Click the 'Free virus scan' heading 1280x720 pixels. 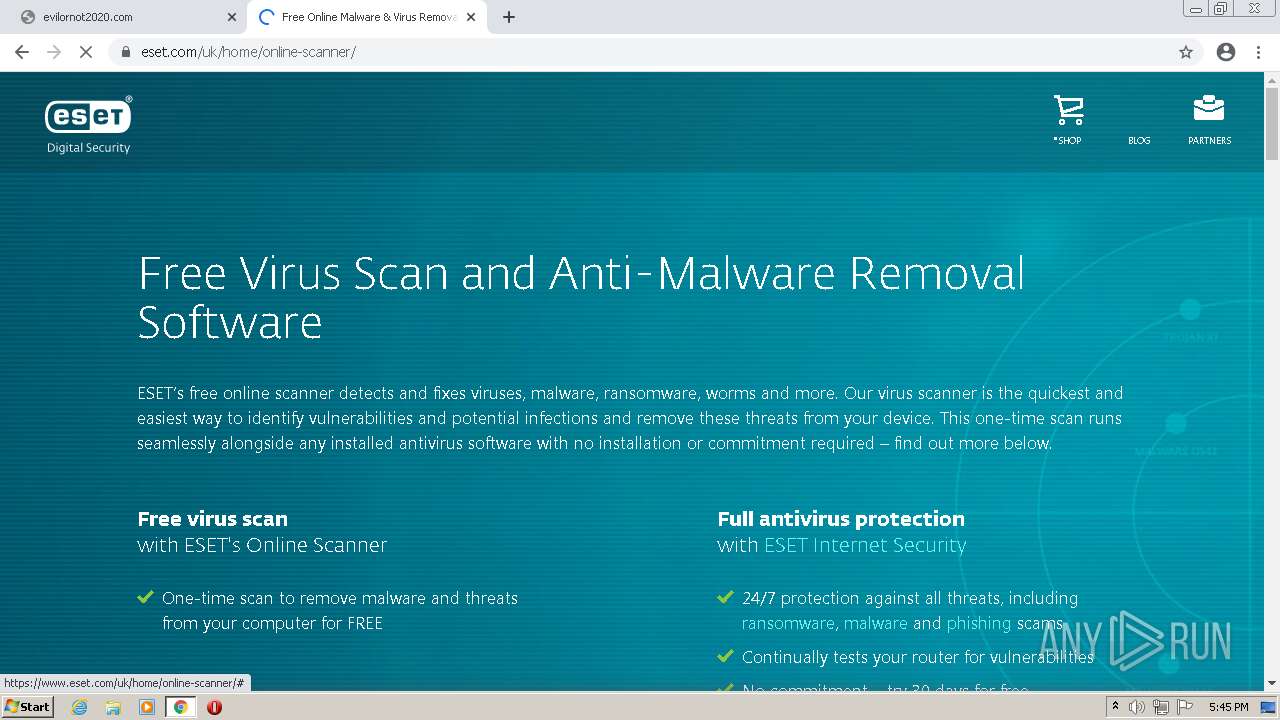point(212,519)
